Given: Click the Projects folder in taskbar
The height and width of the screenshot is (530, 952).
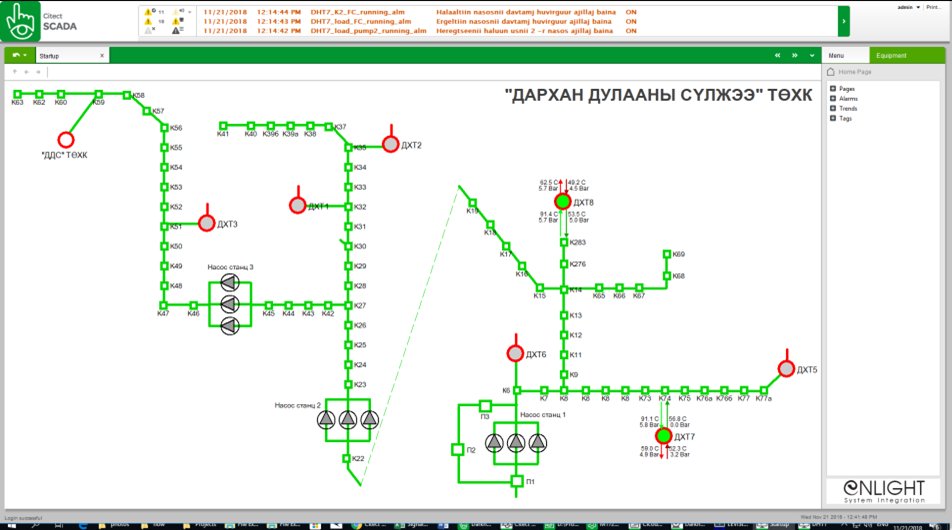Looking at the screenshot, I should tap(201, 525).
